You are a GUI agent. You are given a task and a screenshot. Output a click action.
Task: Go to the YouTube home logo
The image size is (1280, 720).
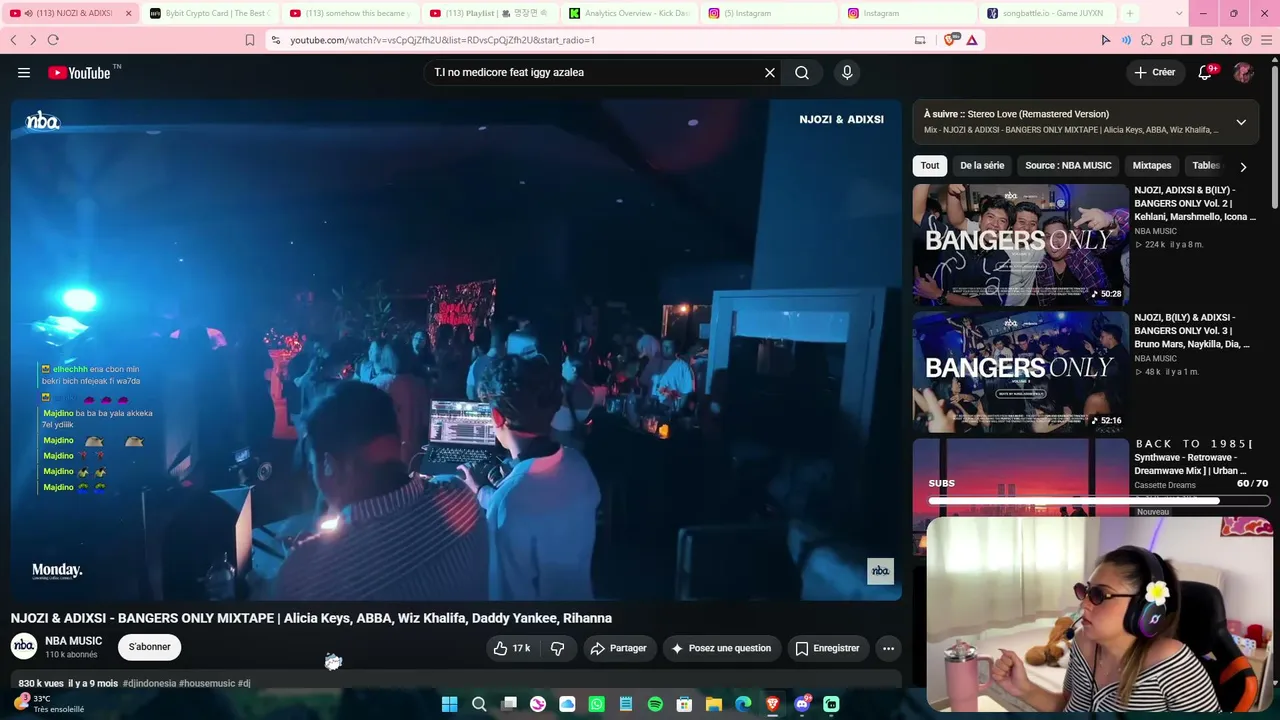(80, 73)
